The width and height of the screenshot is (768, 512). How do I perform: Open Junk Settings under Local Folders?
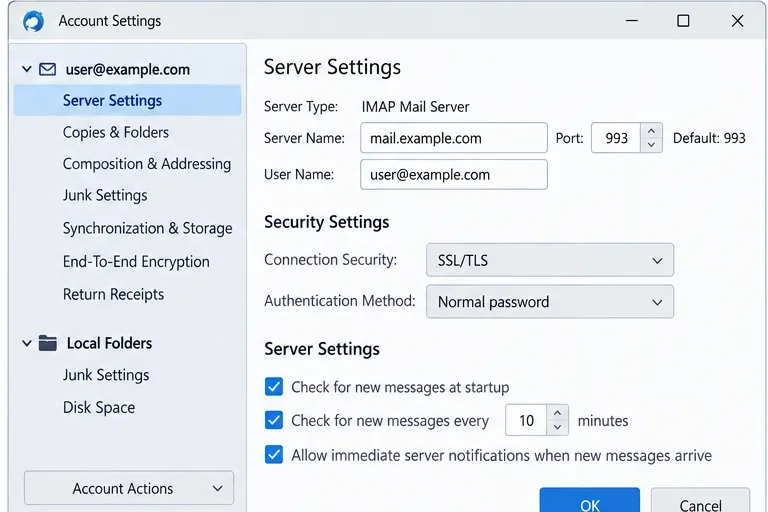(106, 375)
